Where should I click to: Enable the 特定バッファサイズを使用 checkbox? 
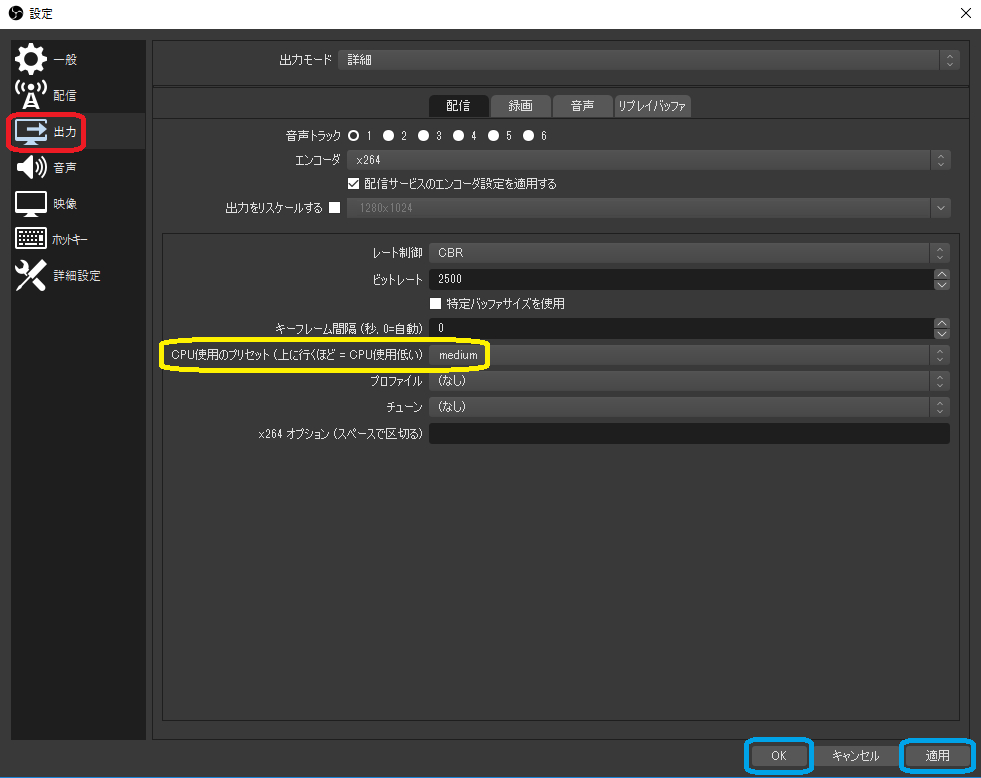(x=435, y=304)
